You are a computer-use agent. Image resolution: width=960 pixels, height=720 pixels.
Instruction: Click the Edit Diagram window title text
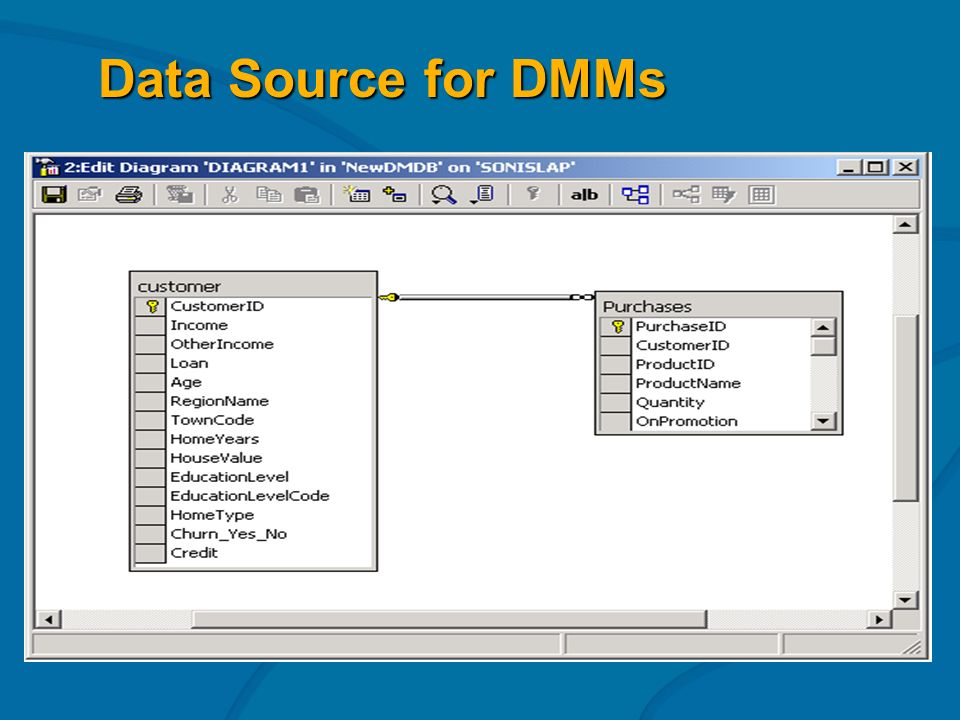click(x=320, y=167)
